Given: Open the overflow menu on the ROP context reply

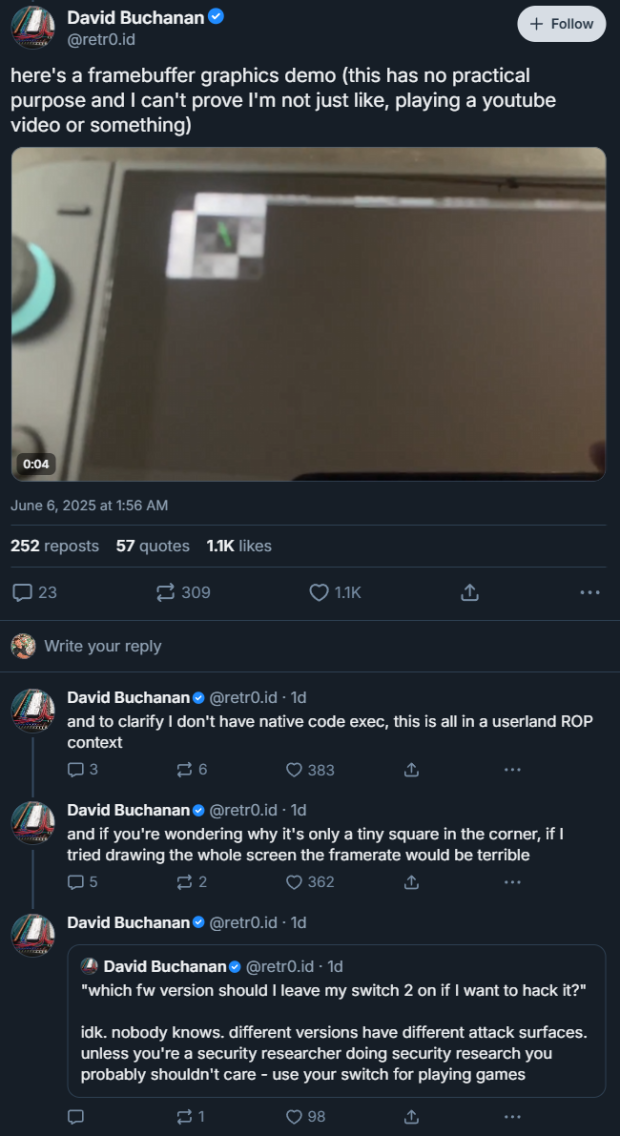Looking at the screenshot, I should pyautogui.click(x=513, y=769).
